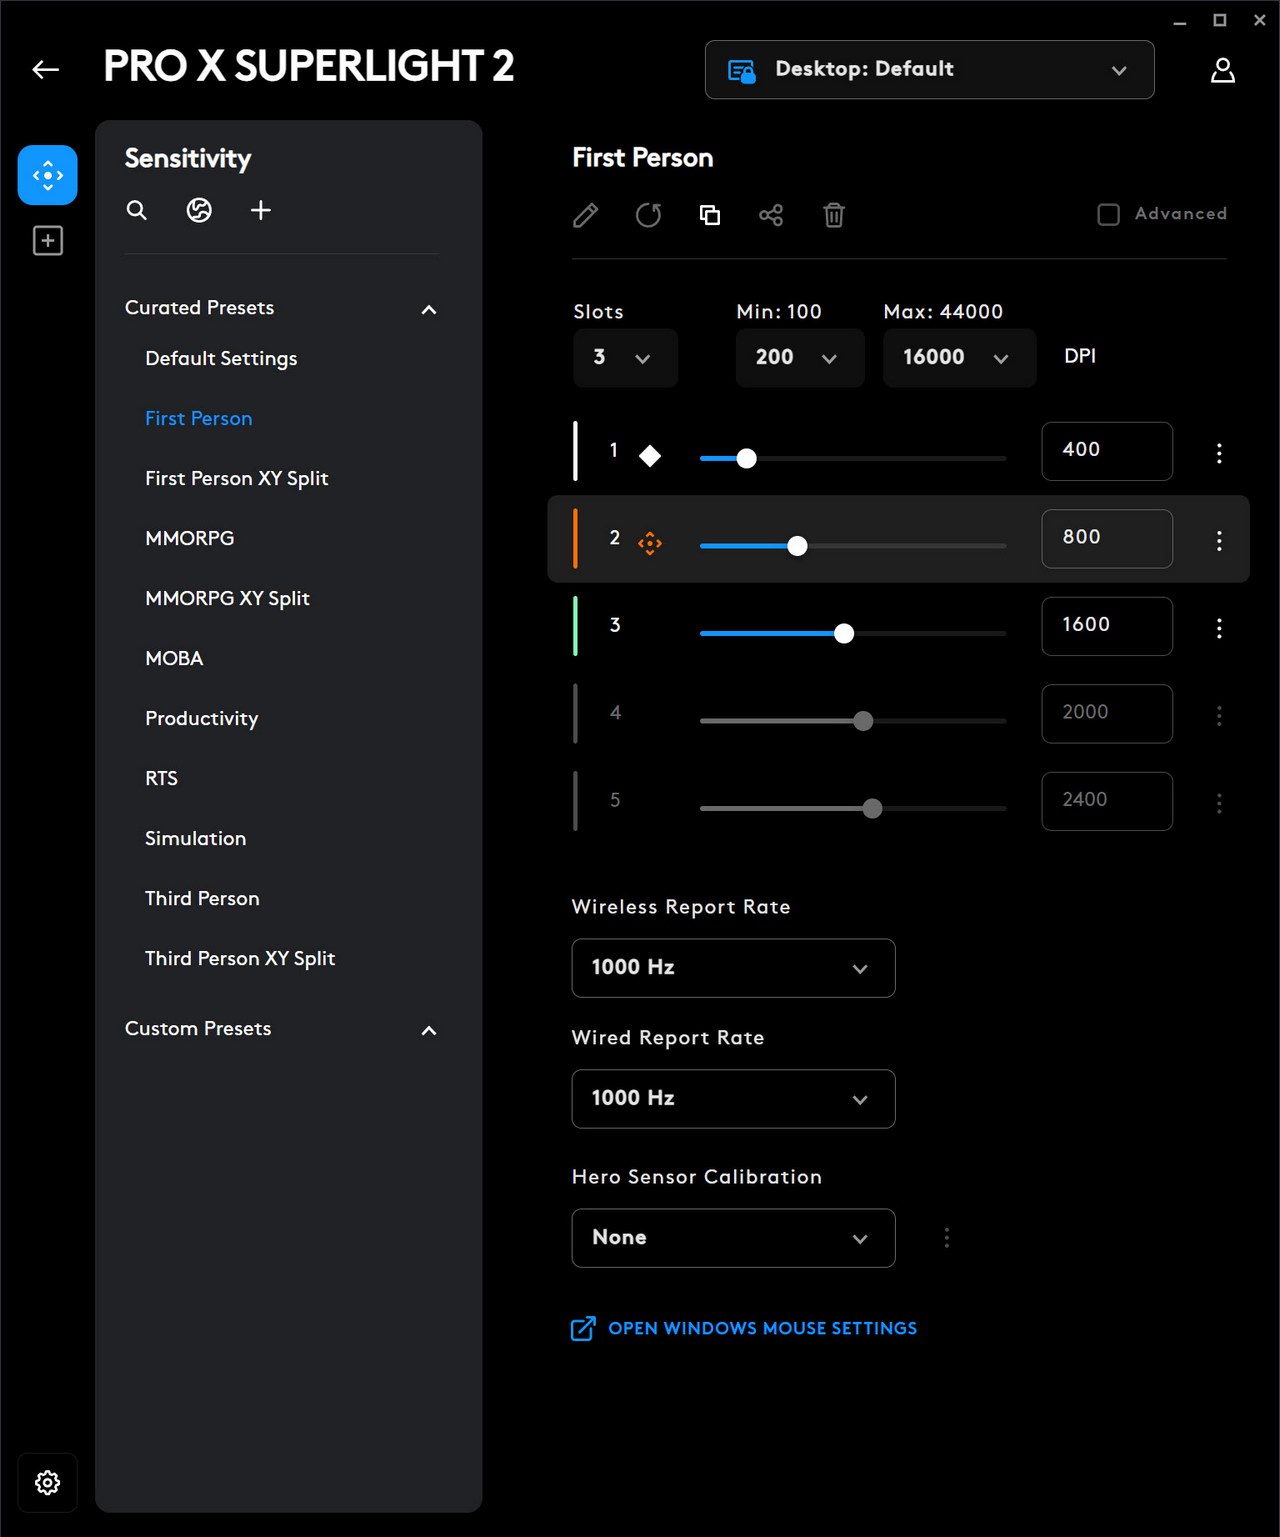Click slot 1 DPI slider handle
This screenshot has width=1280, height=1537.
(746, 458)
